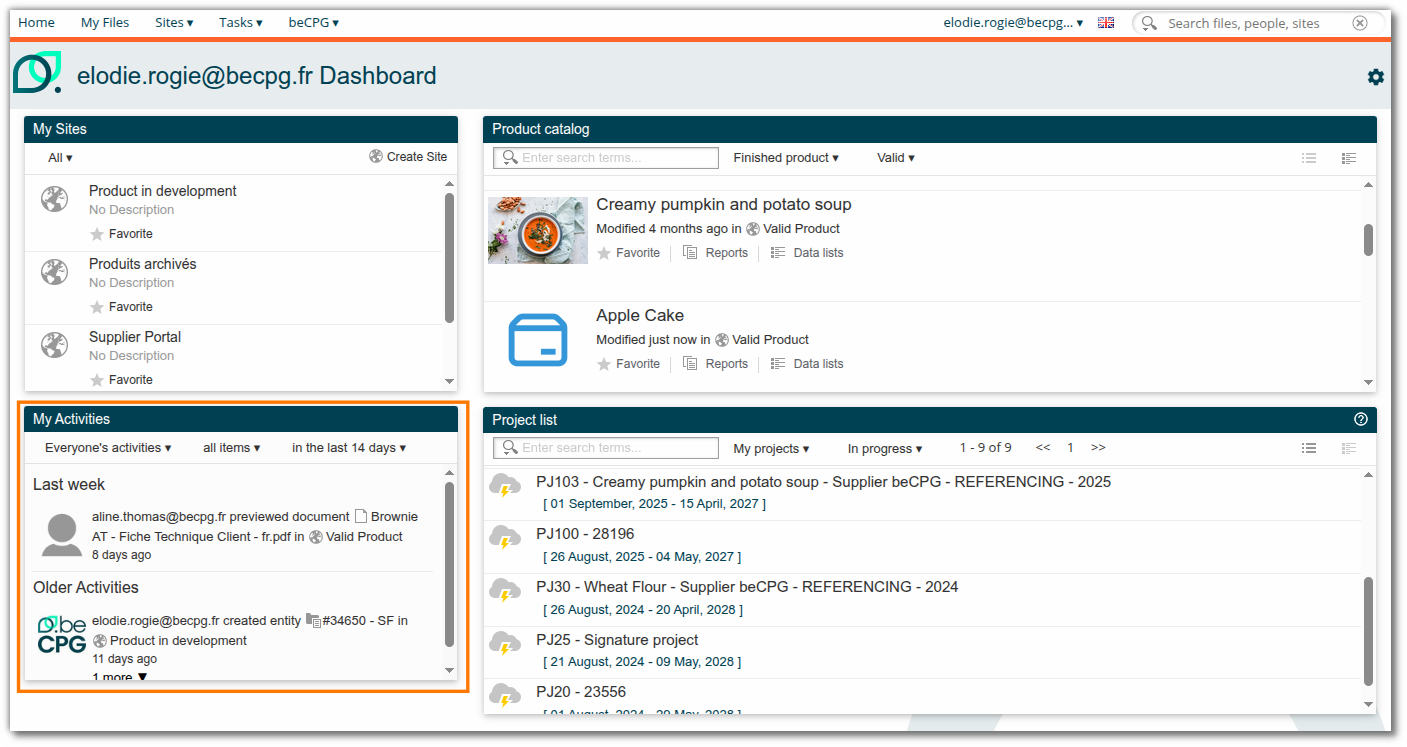Screen dimensions: 1407x747
Task: Open the Sites dropdown menu
Action: coord(174,22)
